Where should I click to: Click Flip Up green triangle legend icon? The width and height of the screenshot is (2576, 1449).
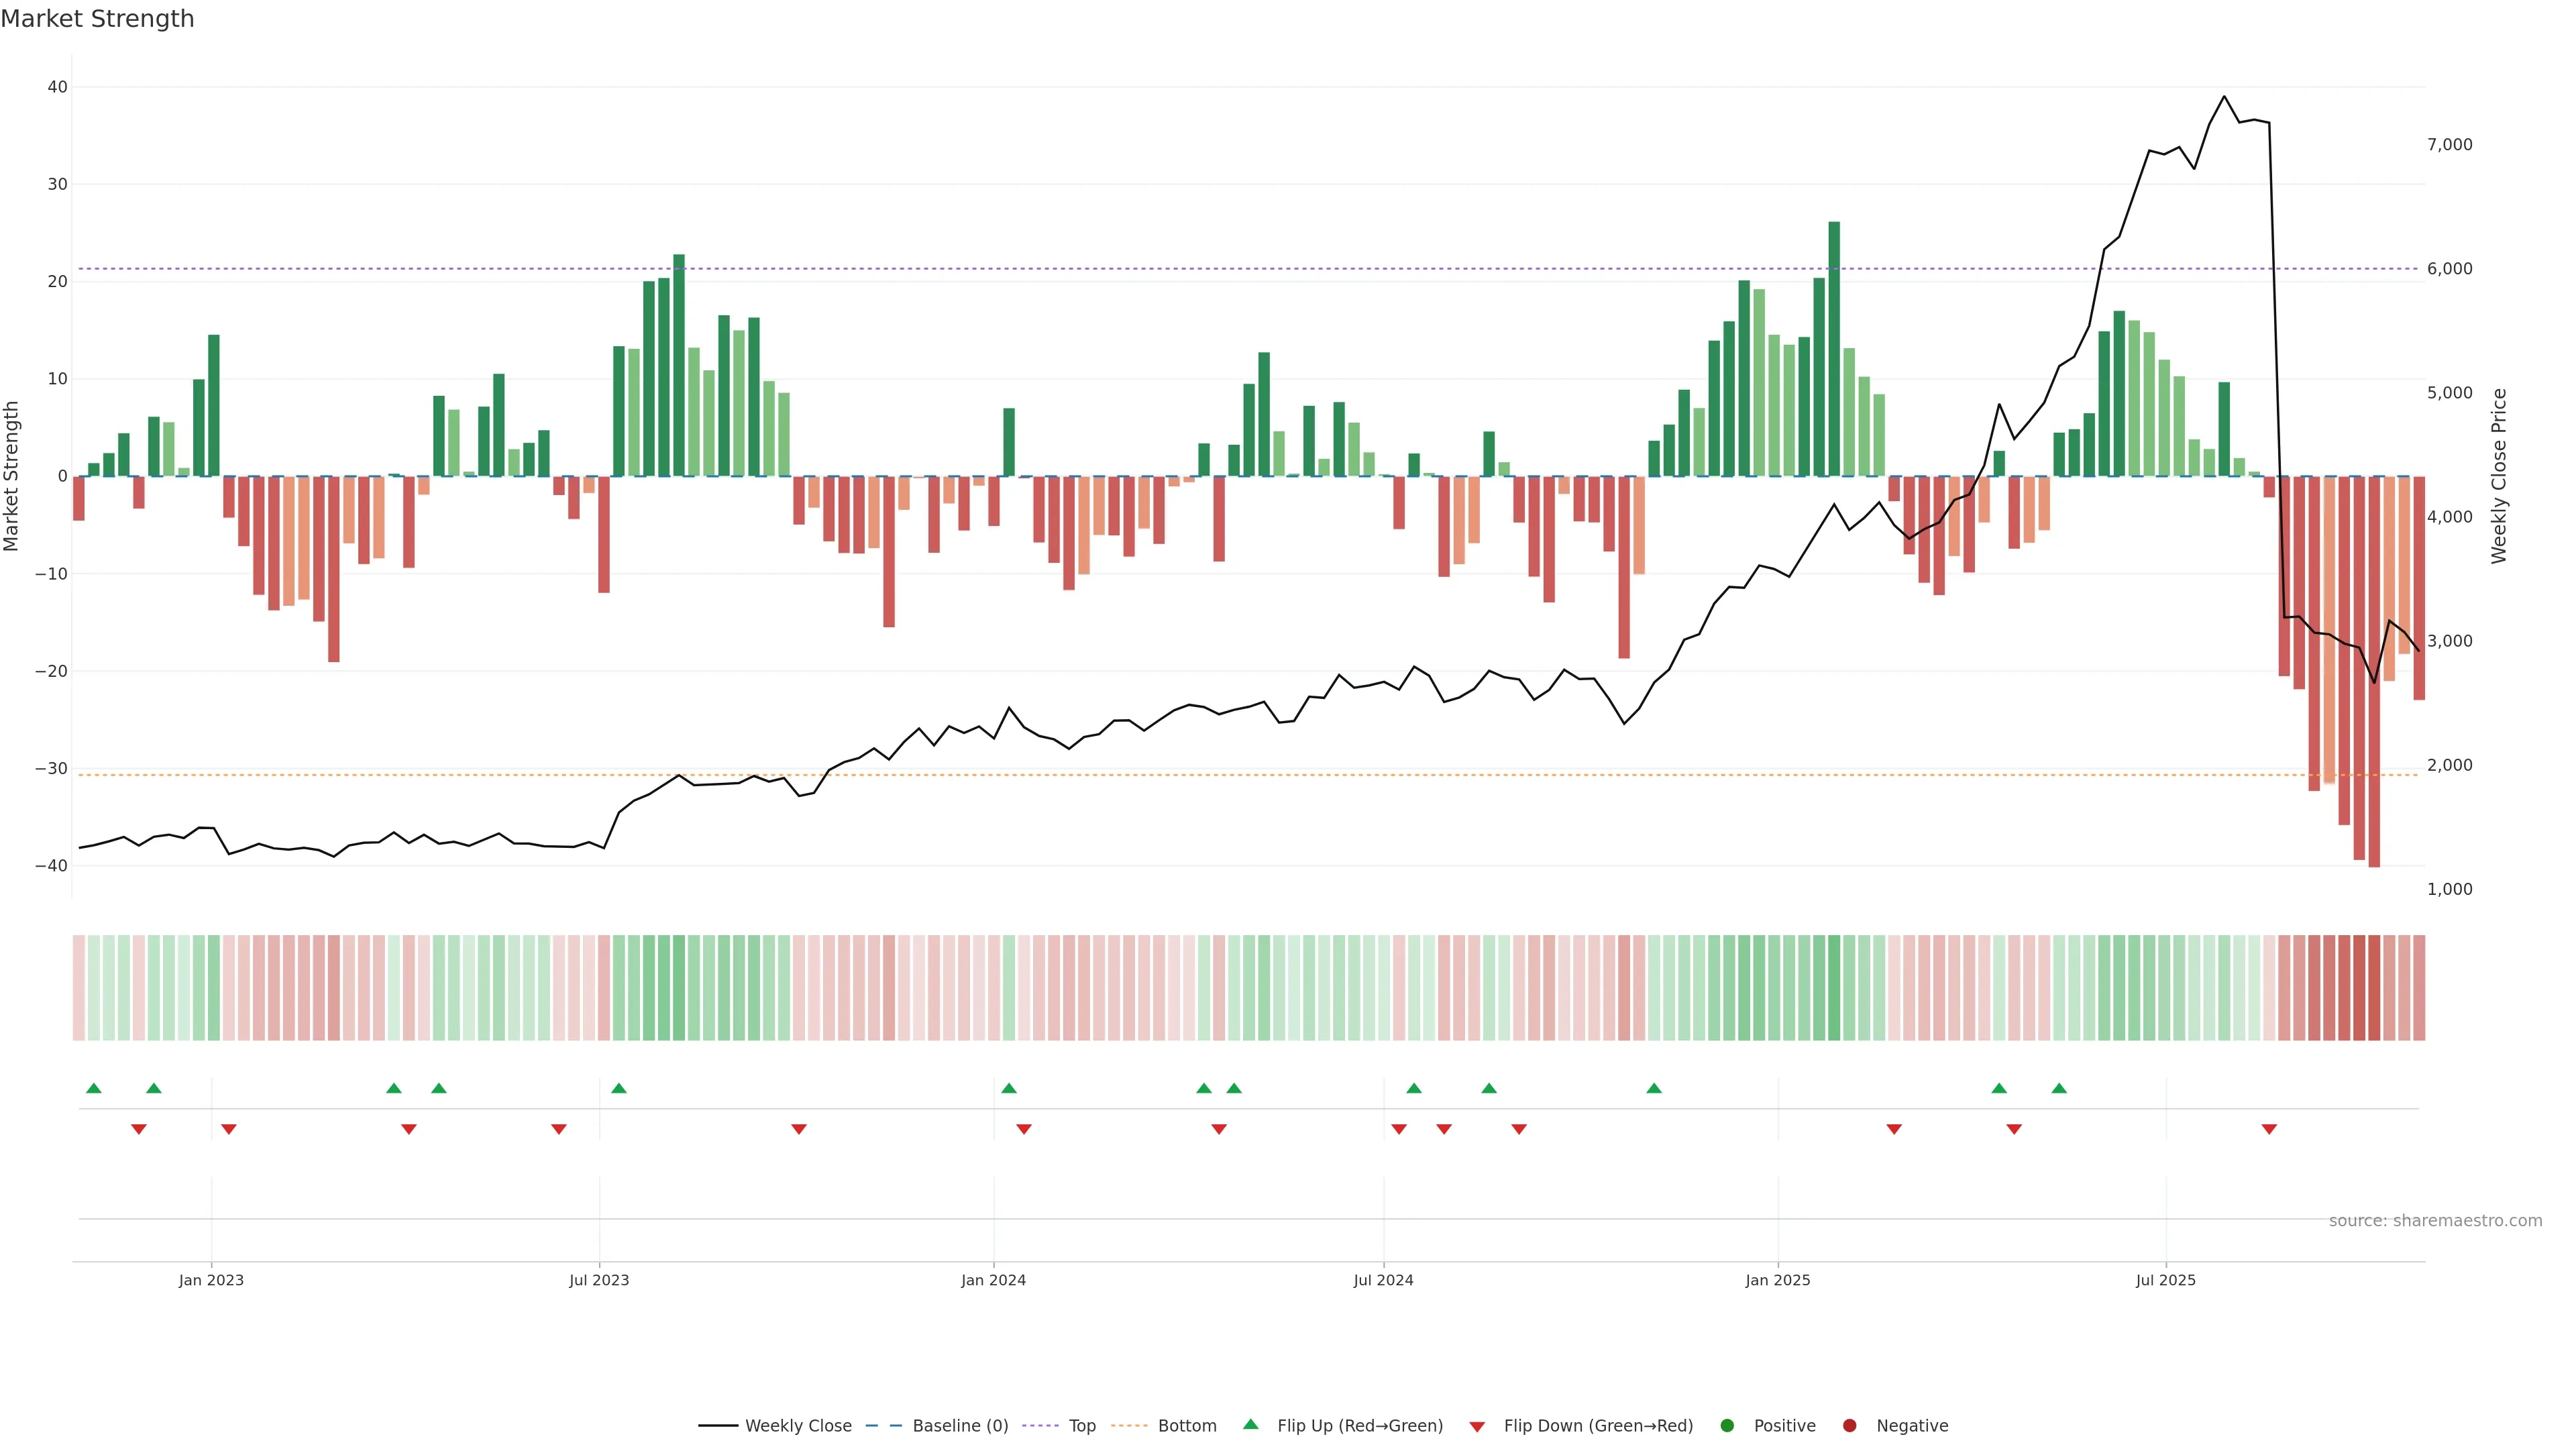point(1250,1425)
